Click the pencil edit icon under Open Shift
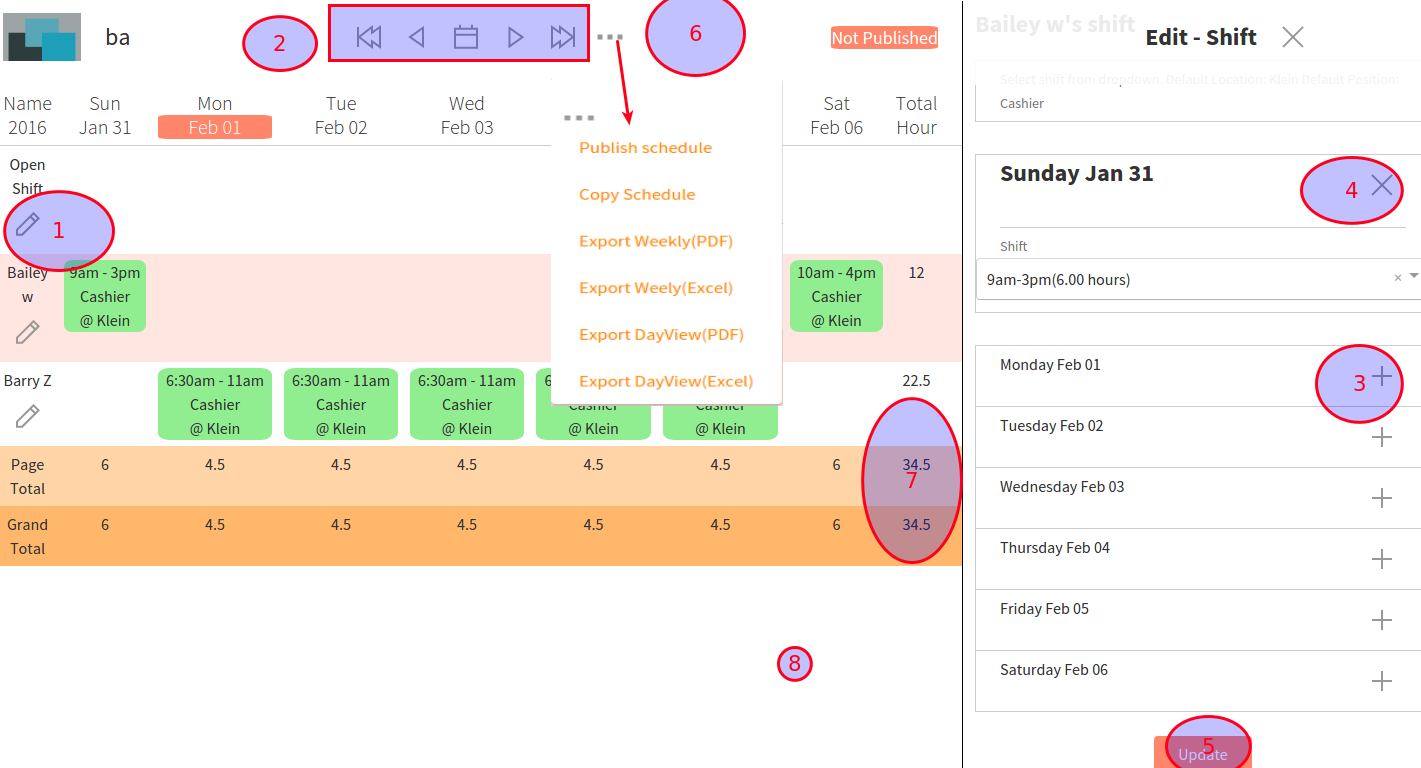Screen dimensions: 1421x768 [x=27, y=225]
